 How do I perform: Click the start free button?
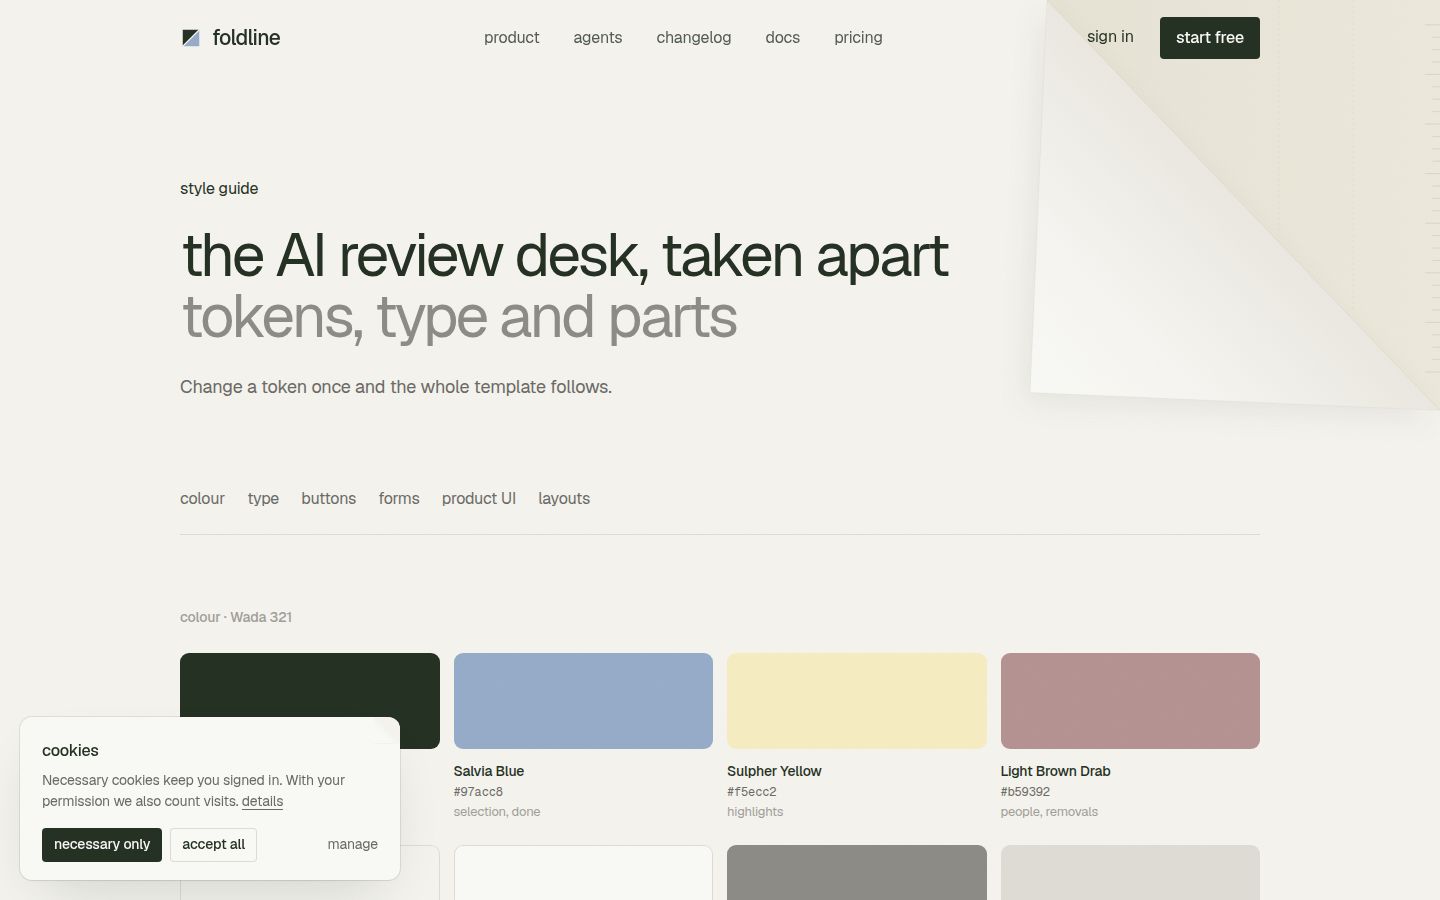pyautogui.click(x=1209, y=38)
